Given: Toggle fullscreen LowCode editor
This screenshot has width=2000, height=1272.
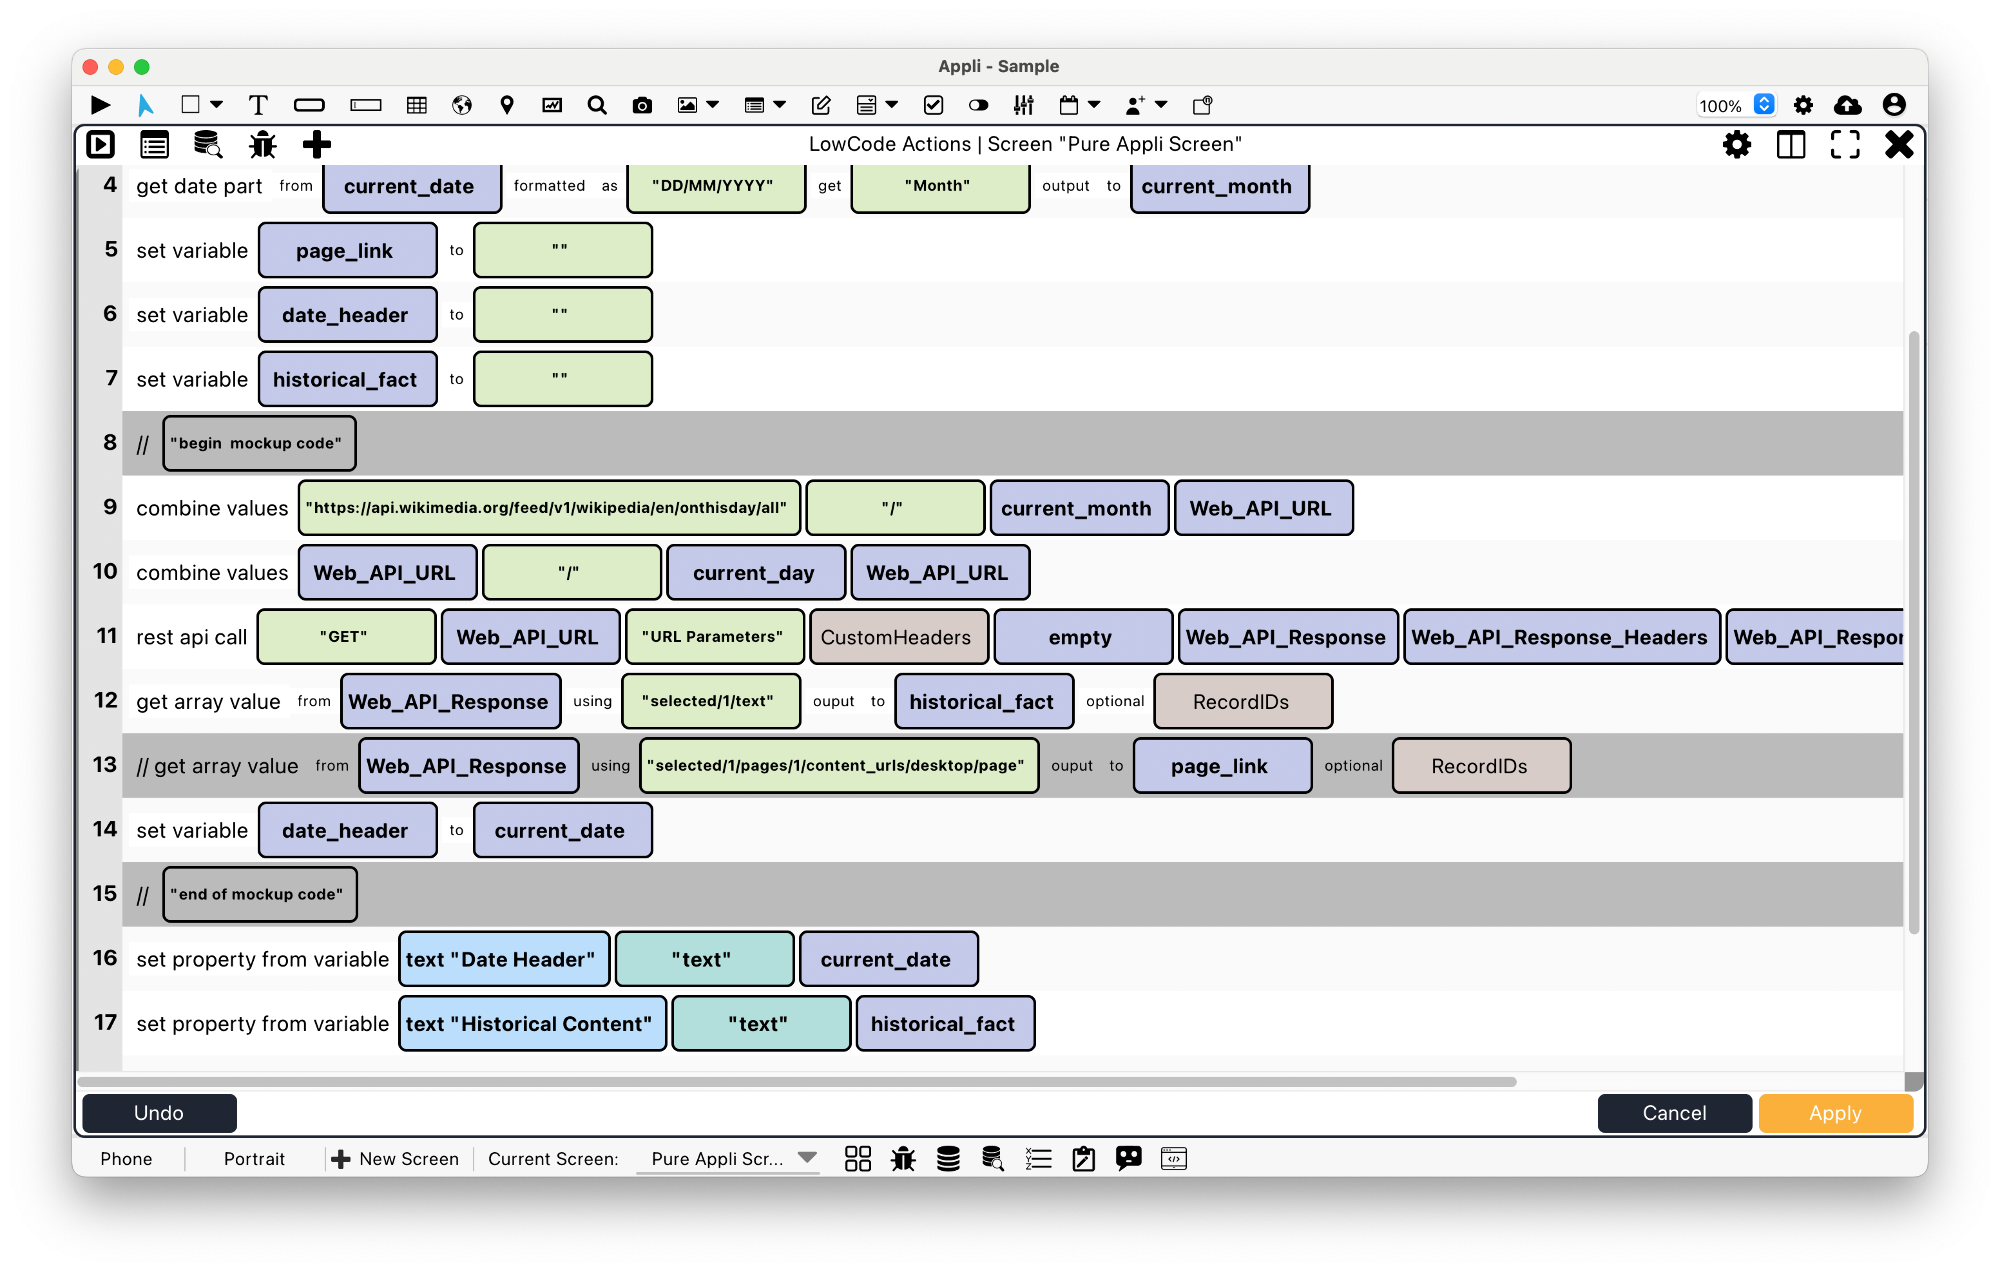Looking at the screenshot, I should [x=1845, y=145].
